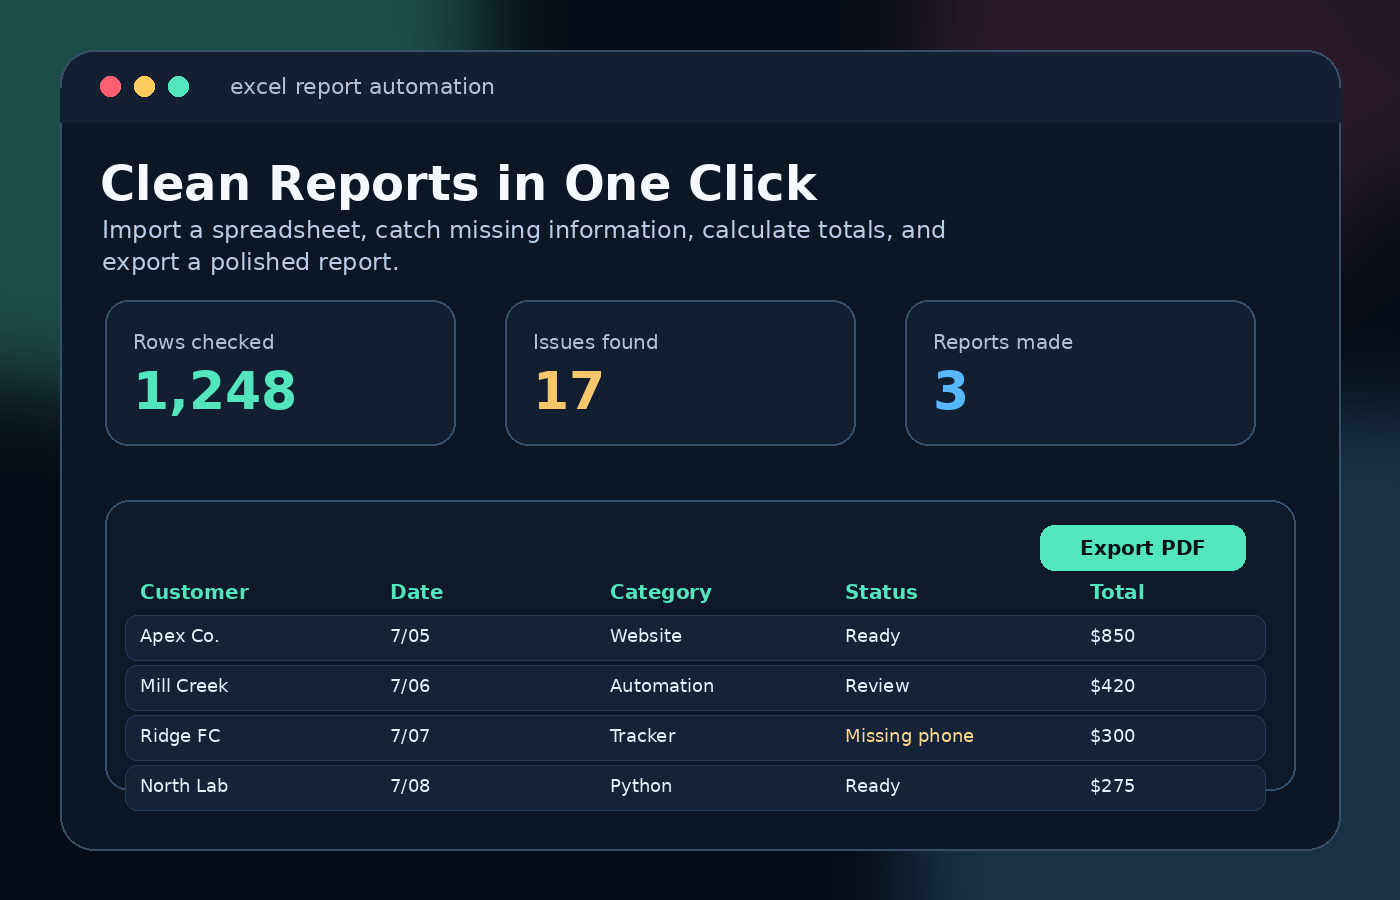
Task: Click the Ready status for Apex Co.
Action: point(873,636)
